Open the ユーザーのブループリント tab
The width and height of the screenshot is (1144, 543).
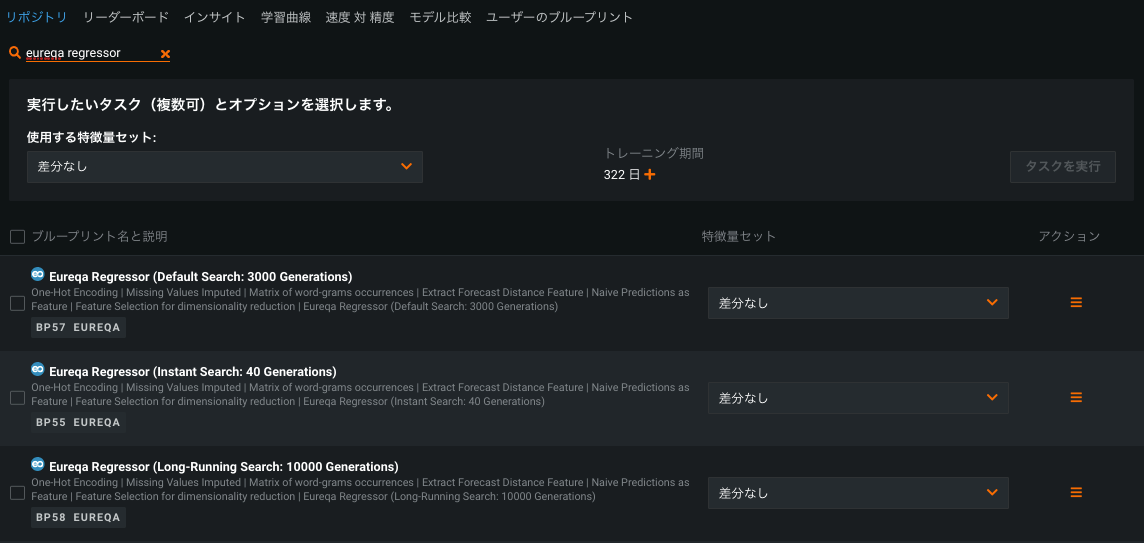(x=560, y=17)
